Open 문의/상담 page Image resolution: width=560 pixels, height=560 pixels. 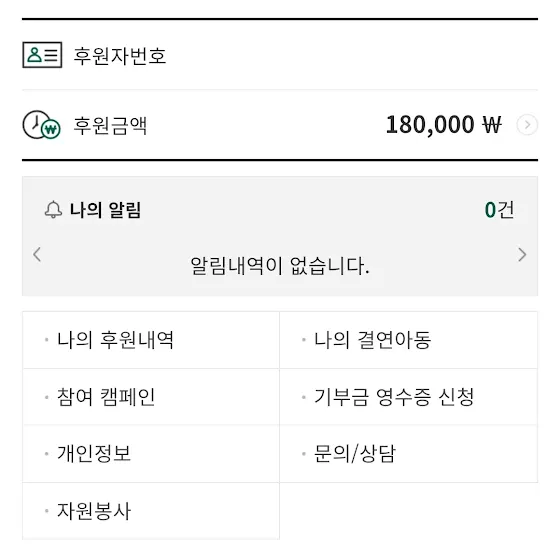pos(409,454)
